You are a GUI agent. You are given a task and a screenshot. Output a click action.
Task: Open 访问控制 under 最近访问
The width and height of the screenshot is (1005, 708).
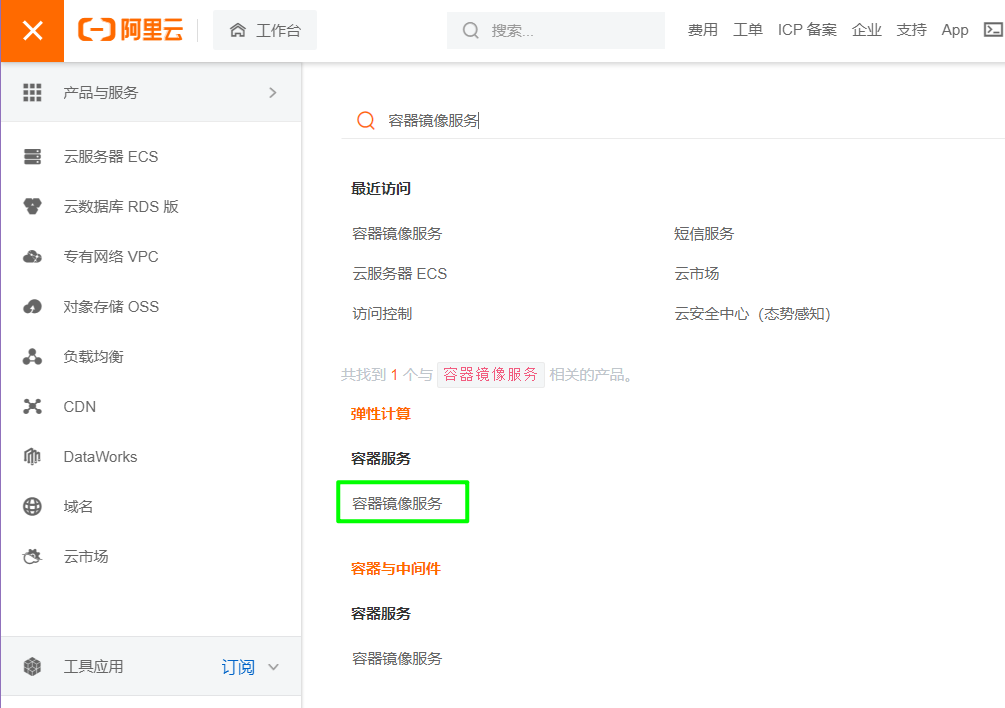click(x=382, y=314)
